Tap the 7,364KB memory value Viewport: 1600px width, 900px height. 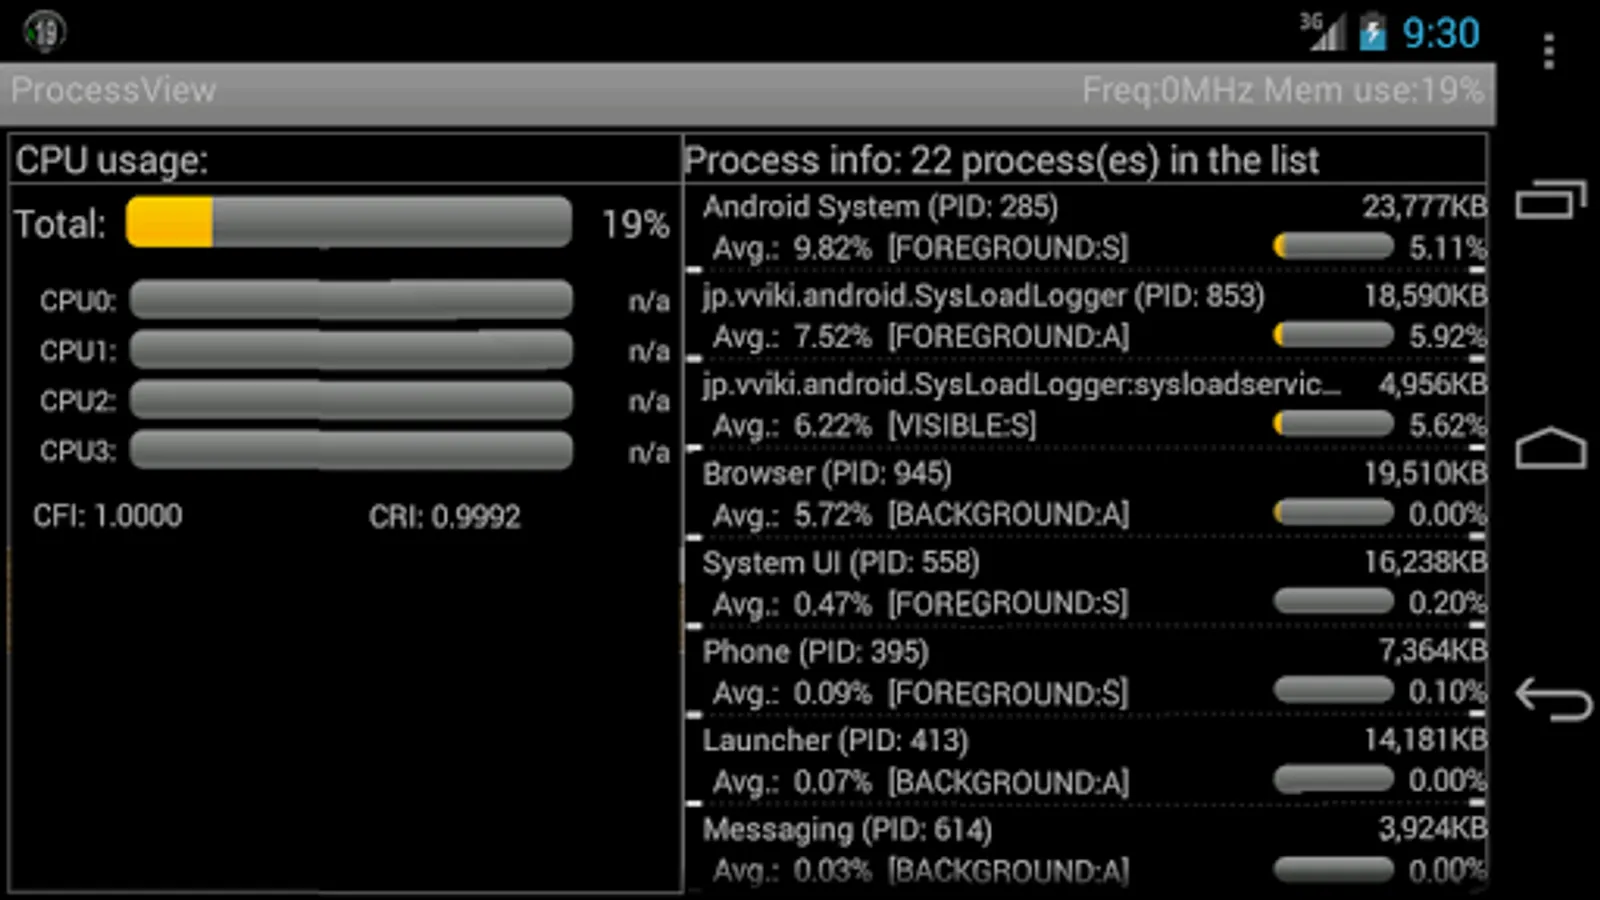pyautogui.click(x=1432, y=651)
